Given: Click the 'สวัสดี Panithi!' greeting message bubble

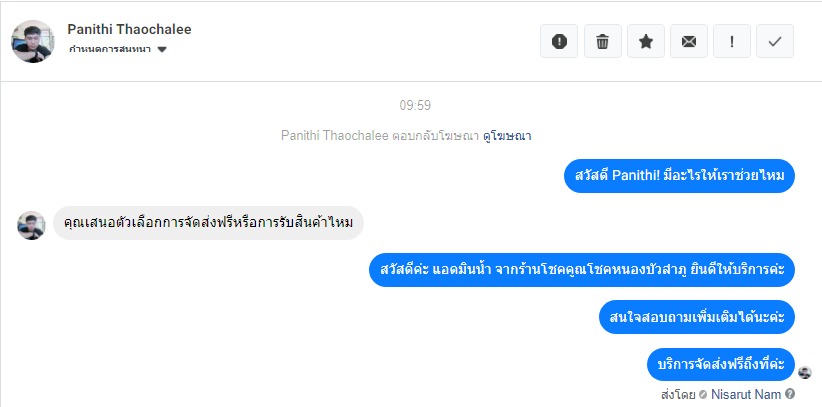Looking at the screenshot, I should tap(679, 175).
